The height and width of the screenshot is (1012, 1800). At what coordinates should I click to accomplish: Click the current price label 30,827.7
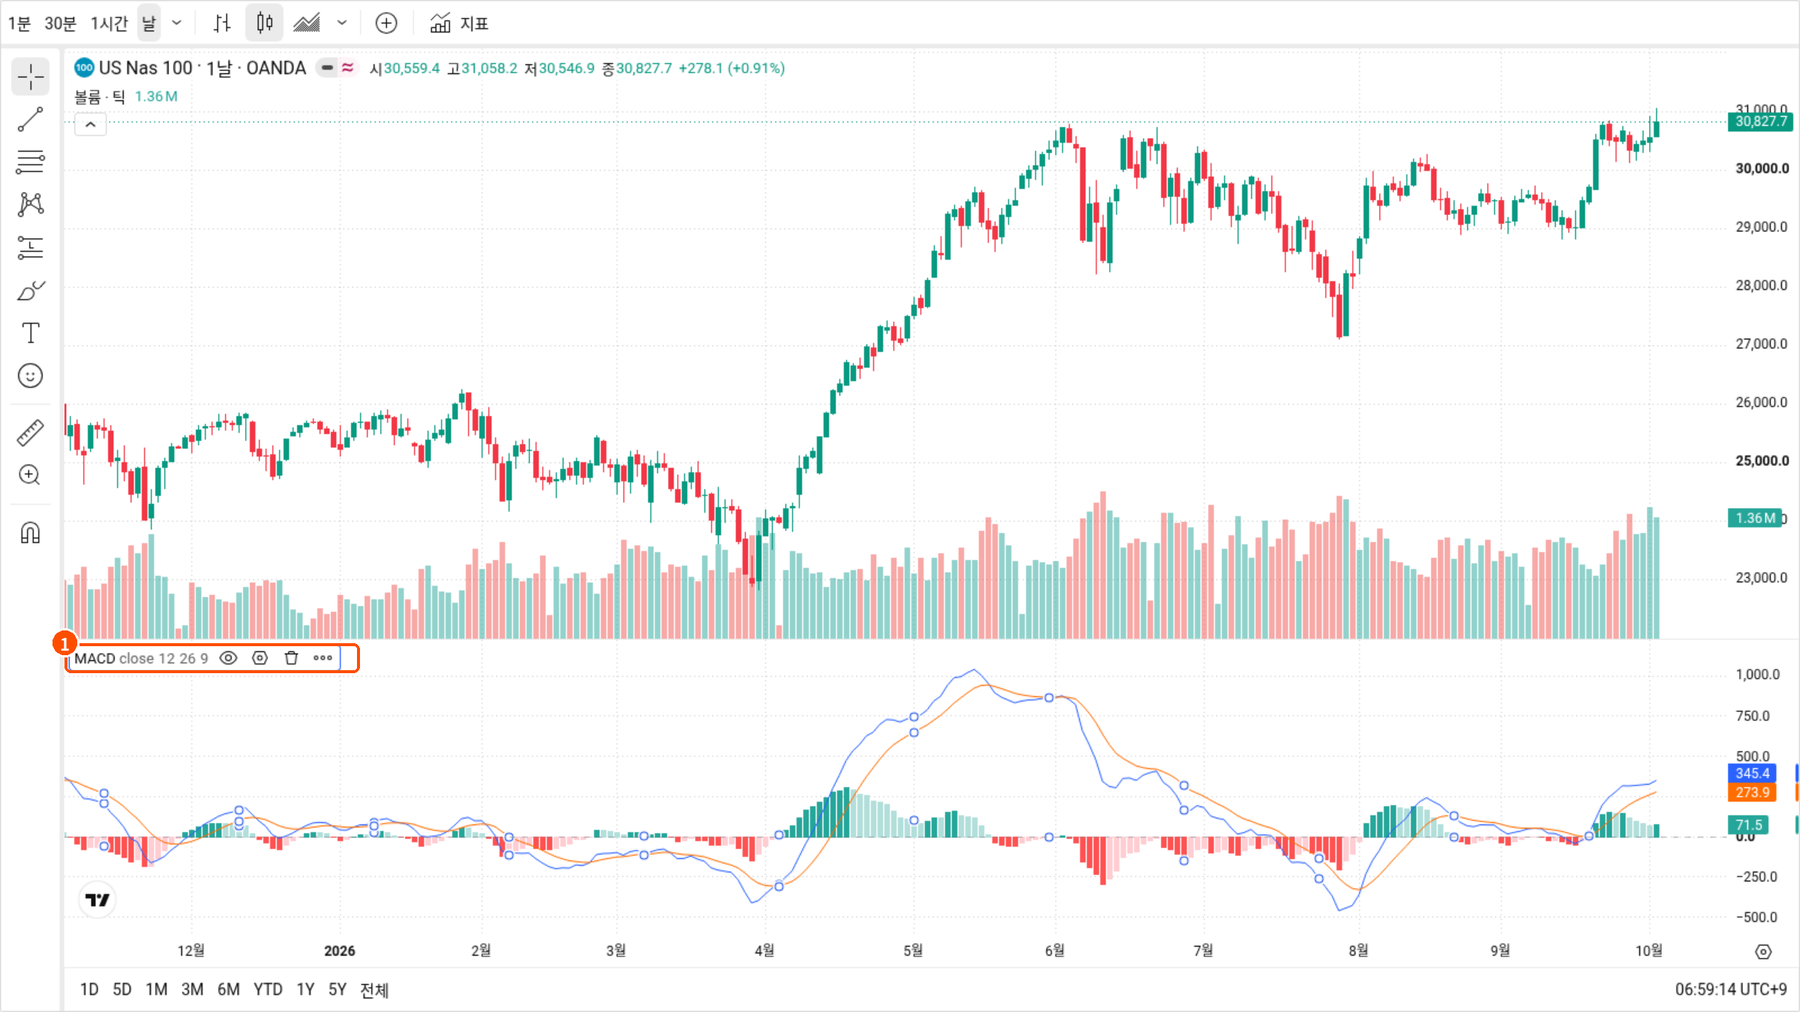(1760, 122)
